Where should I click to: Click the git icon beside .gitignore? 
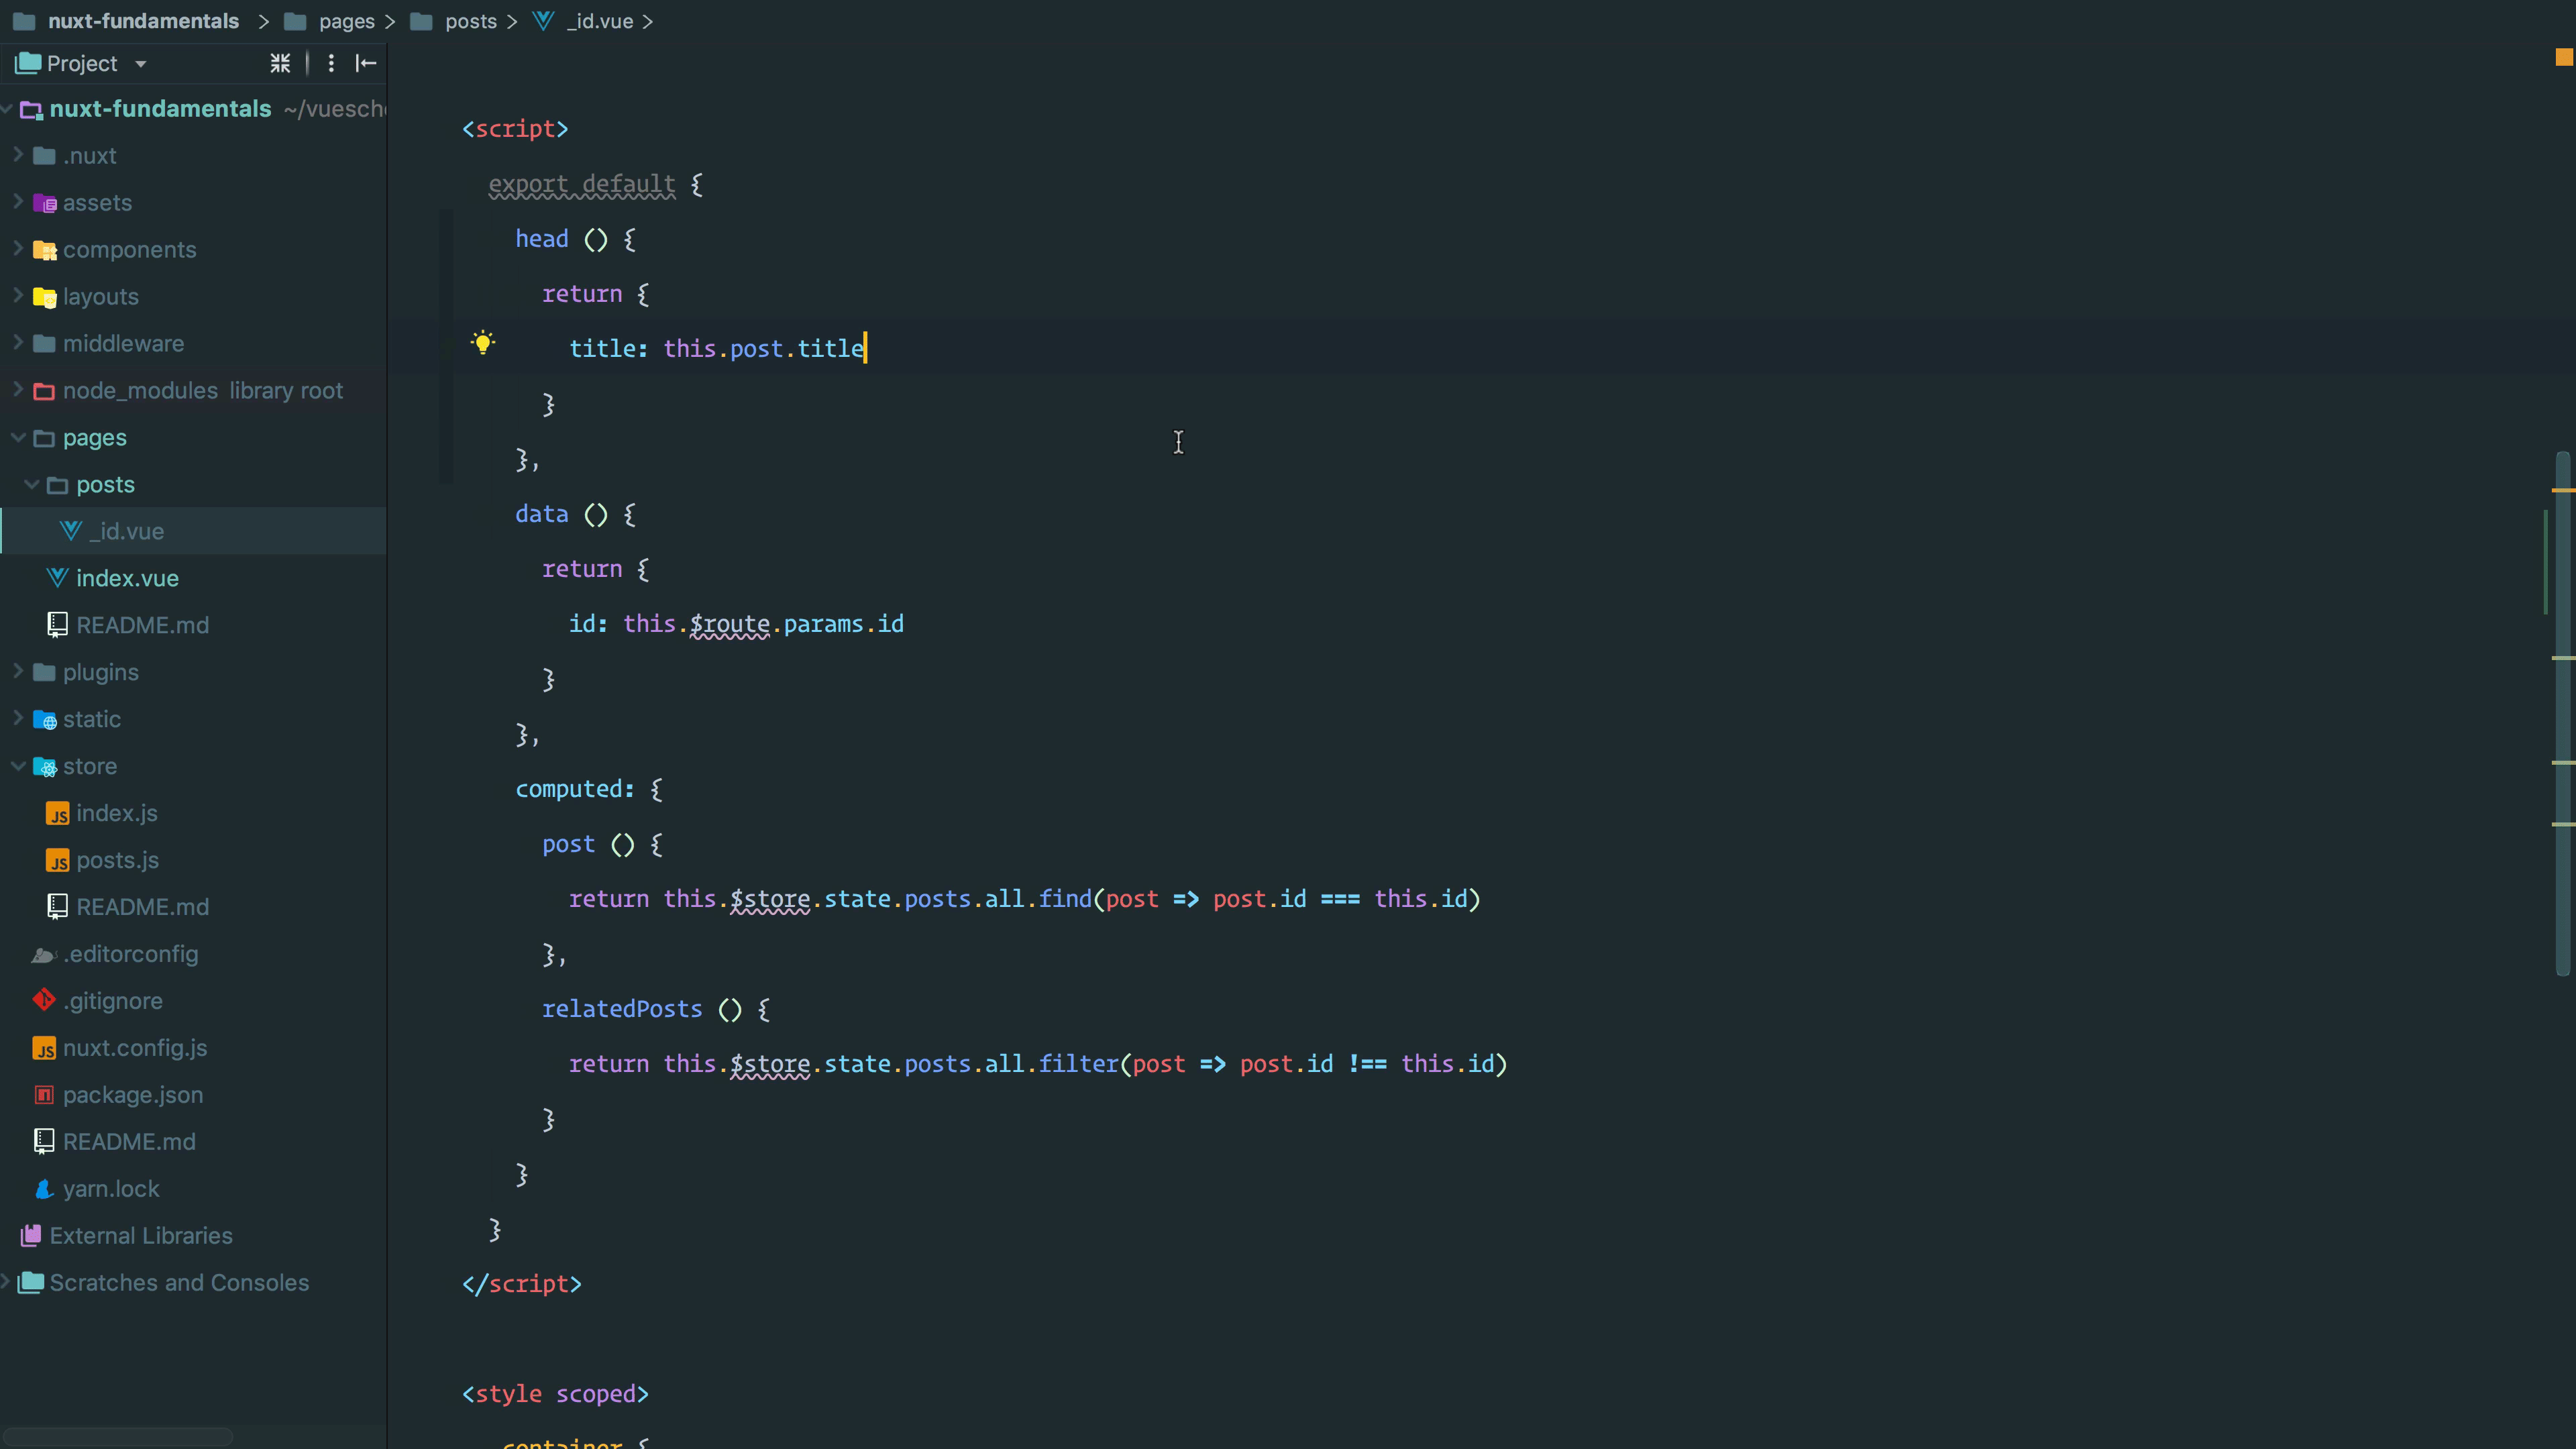pos(44,1000)
